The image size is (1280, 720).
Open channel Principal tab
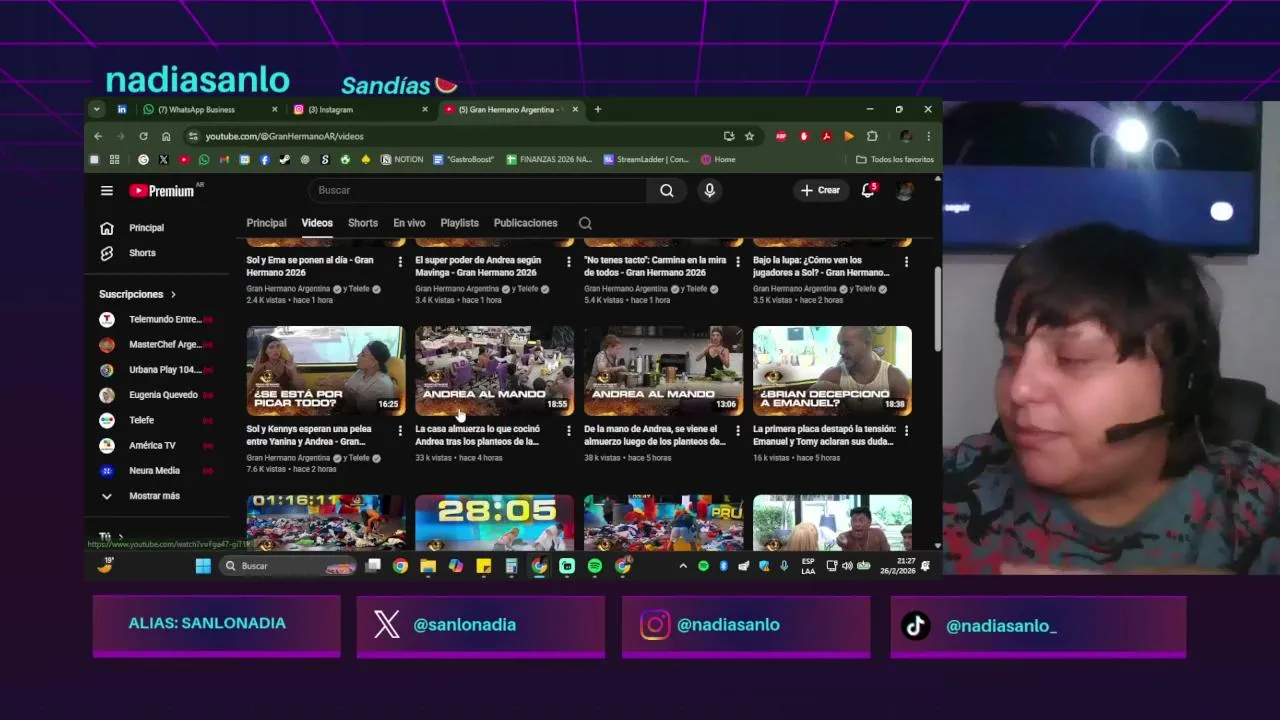point(266,223)
